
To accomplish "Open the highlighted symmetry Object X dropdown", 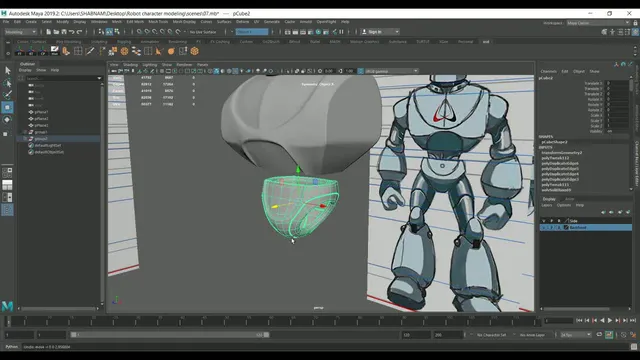I will 252,32.
